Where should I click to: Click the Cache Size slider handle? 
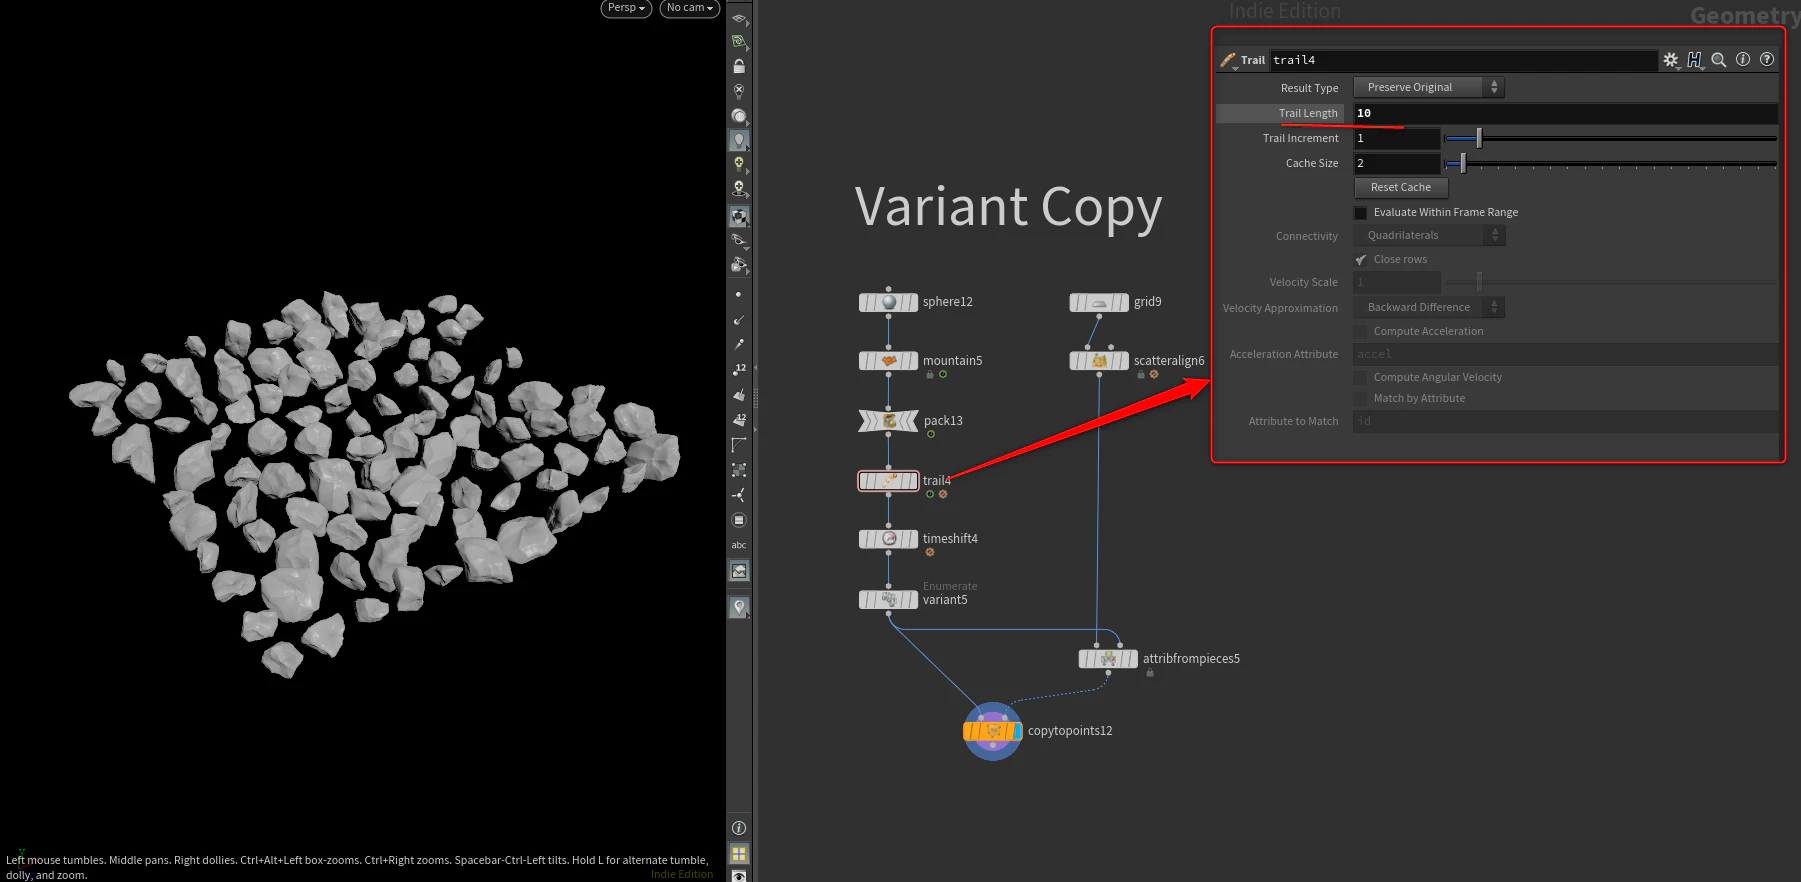tap(1463, 162)
